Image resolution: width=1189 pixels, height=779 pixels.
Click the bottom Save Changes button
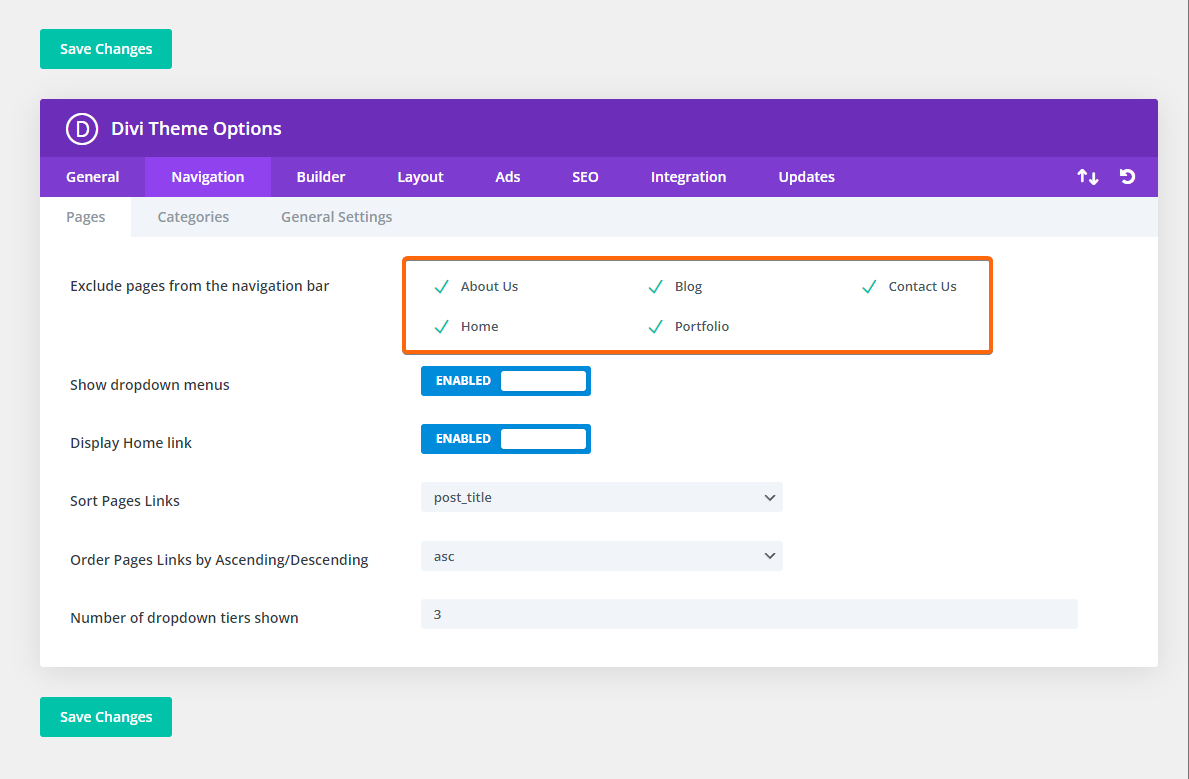[106, 717]
